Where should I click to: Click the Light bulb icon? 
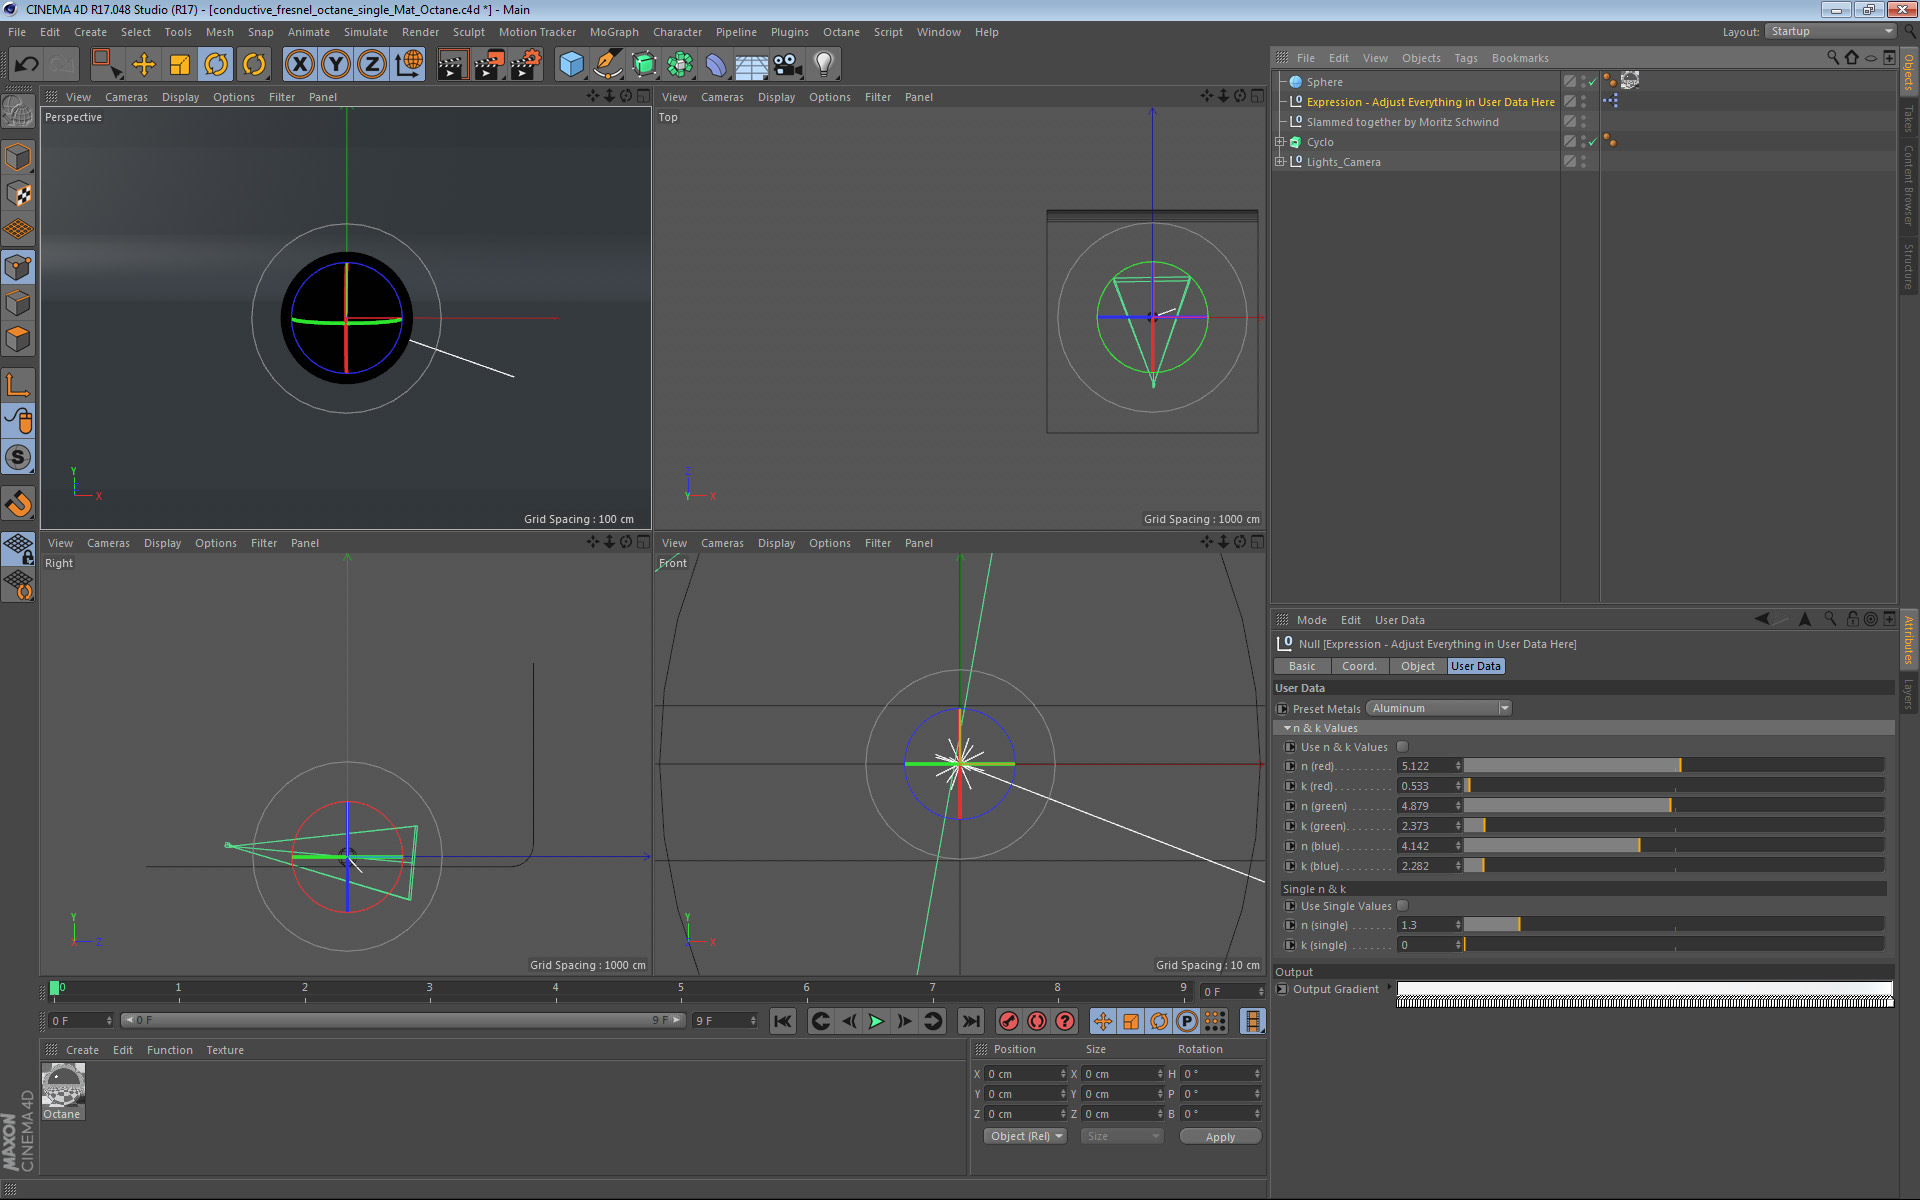823,65
